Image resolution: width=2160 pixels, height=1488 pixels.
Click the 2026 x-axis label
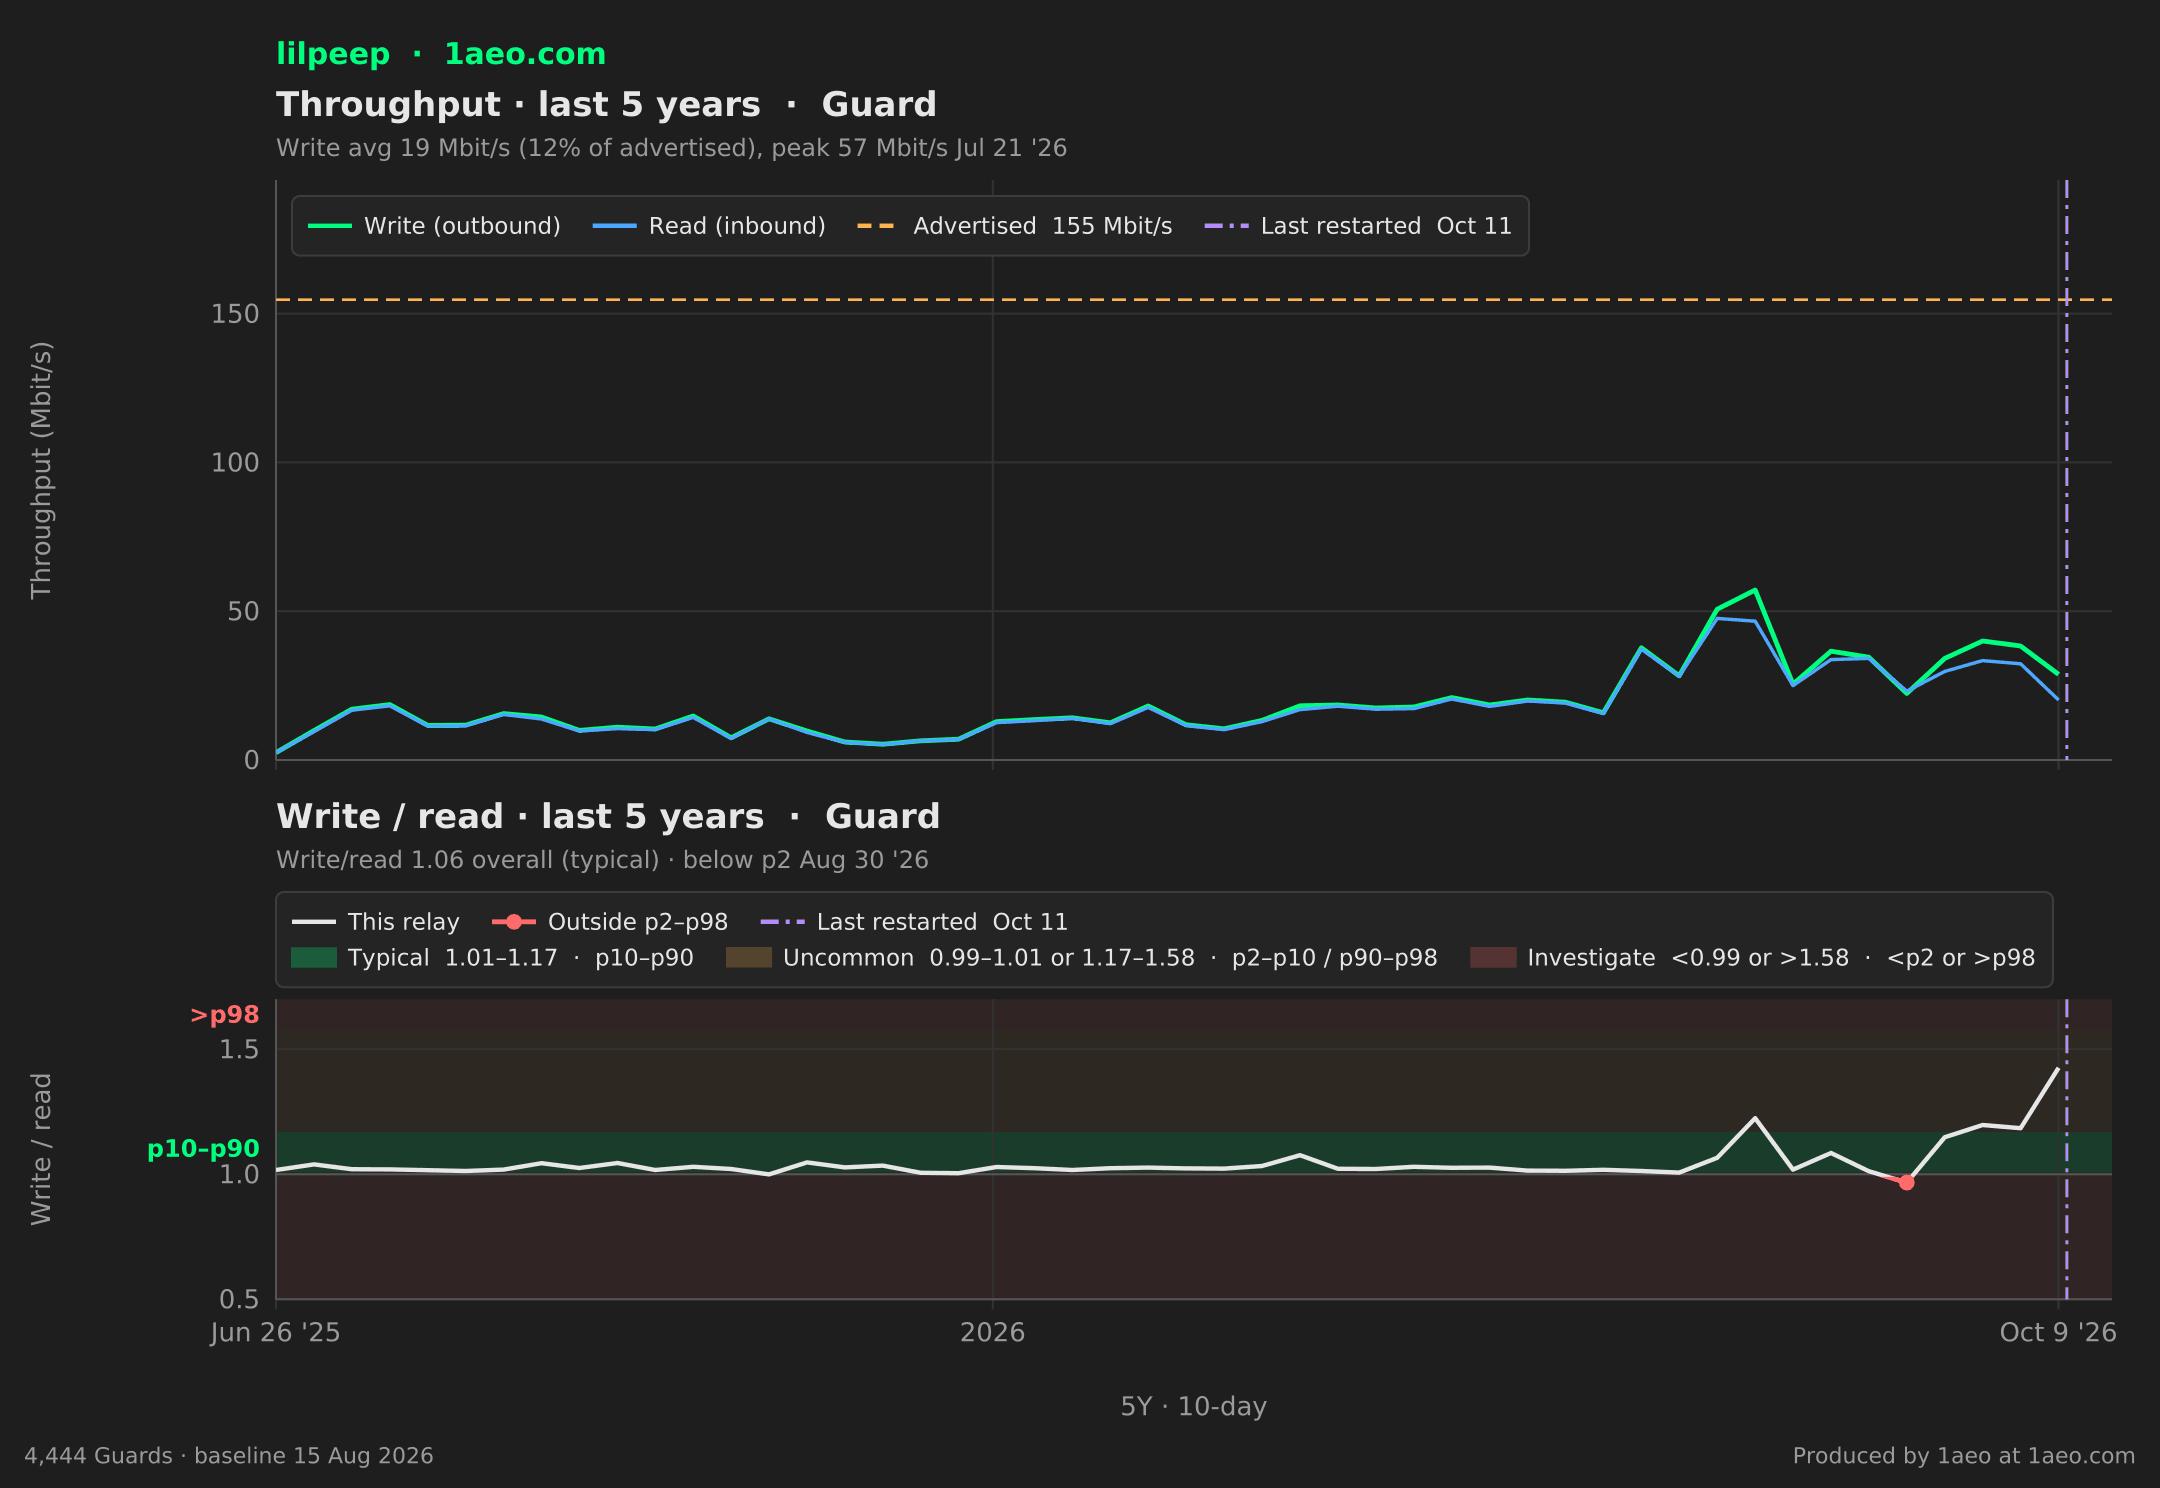[992, 1333]
